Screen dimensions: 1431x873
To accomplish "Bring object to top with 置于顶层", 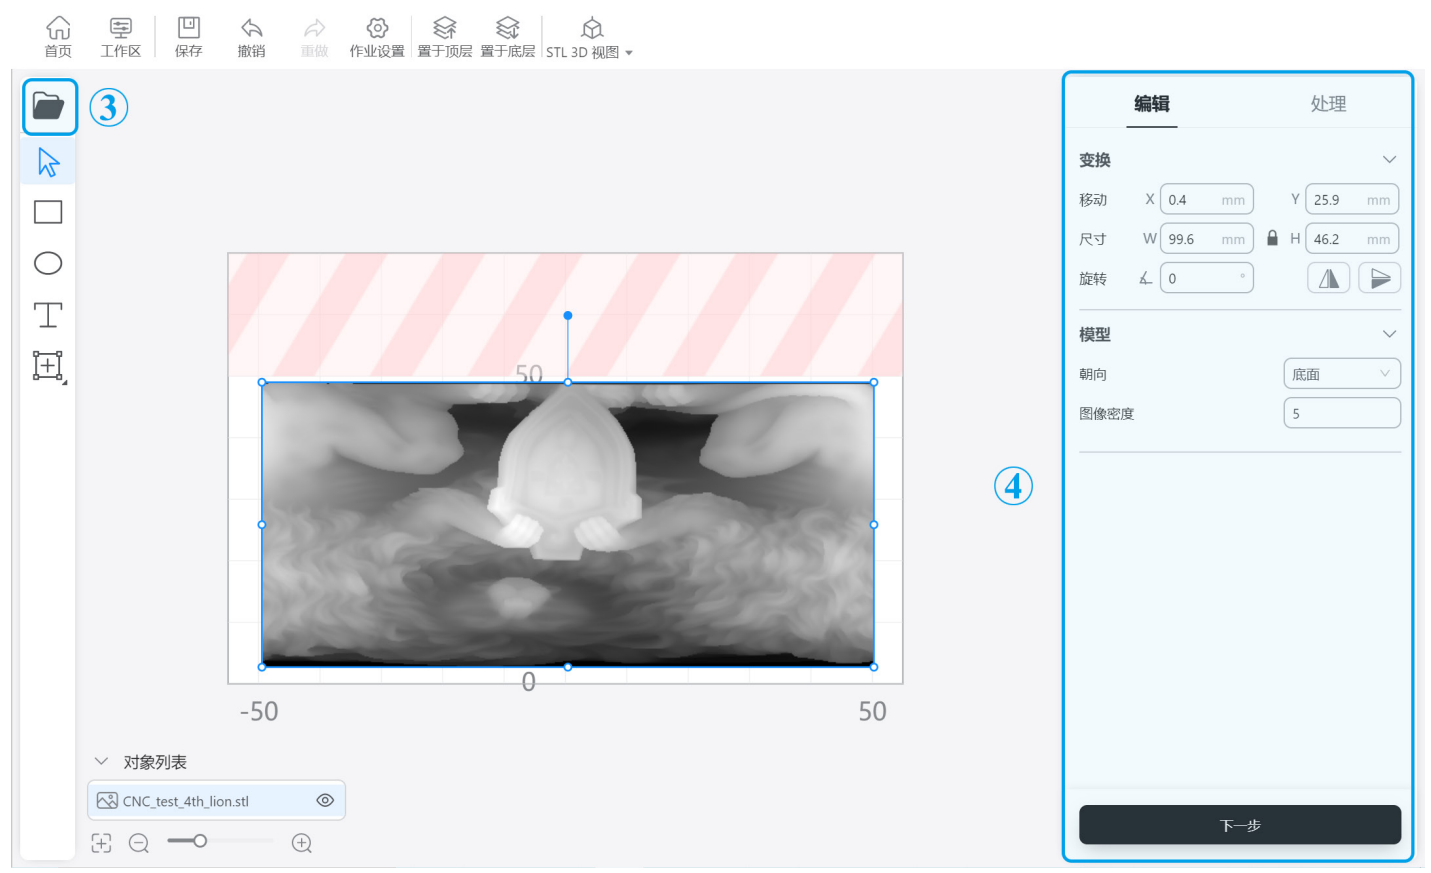I will point(445,37).
